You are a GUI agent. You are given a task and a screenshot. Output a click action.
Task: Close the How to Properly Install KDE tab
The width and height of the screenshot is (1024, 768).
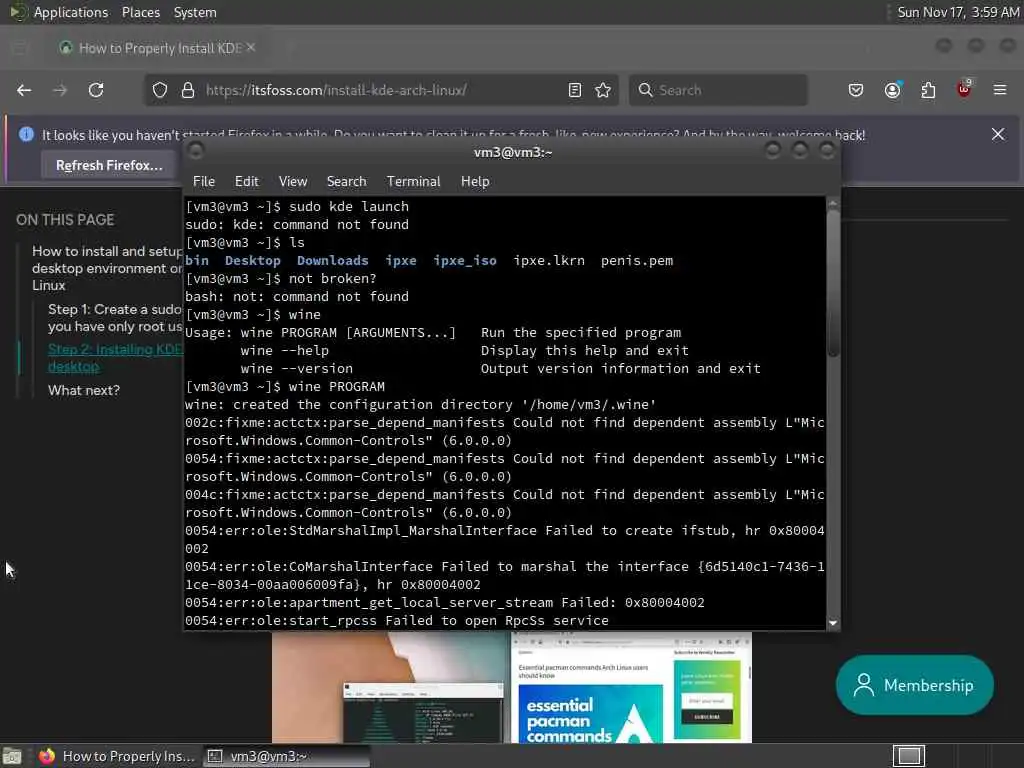251,48
